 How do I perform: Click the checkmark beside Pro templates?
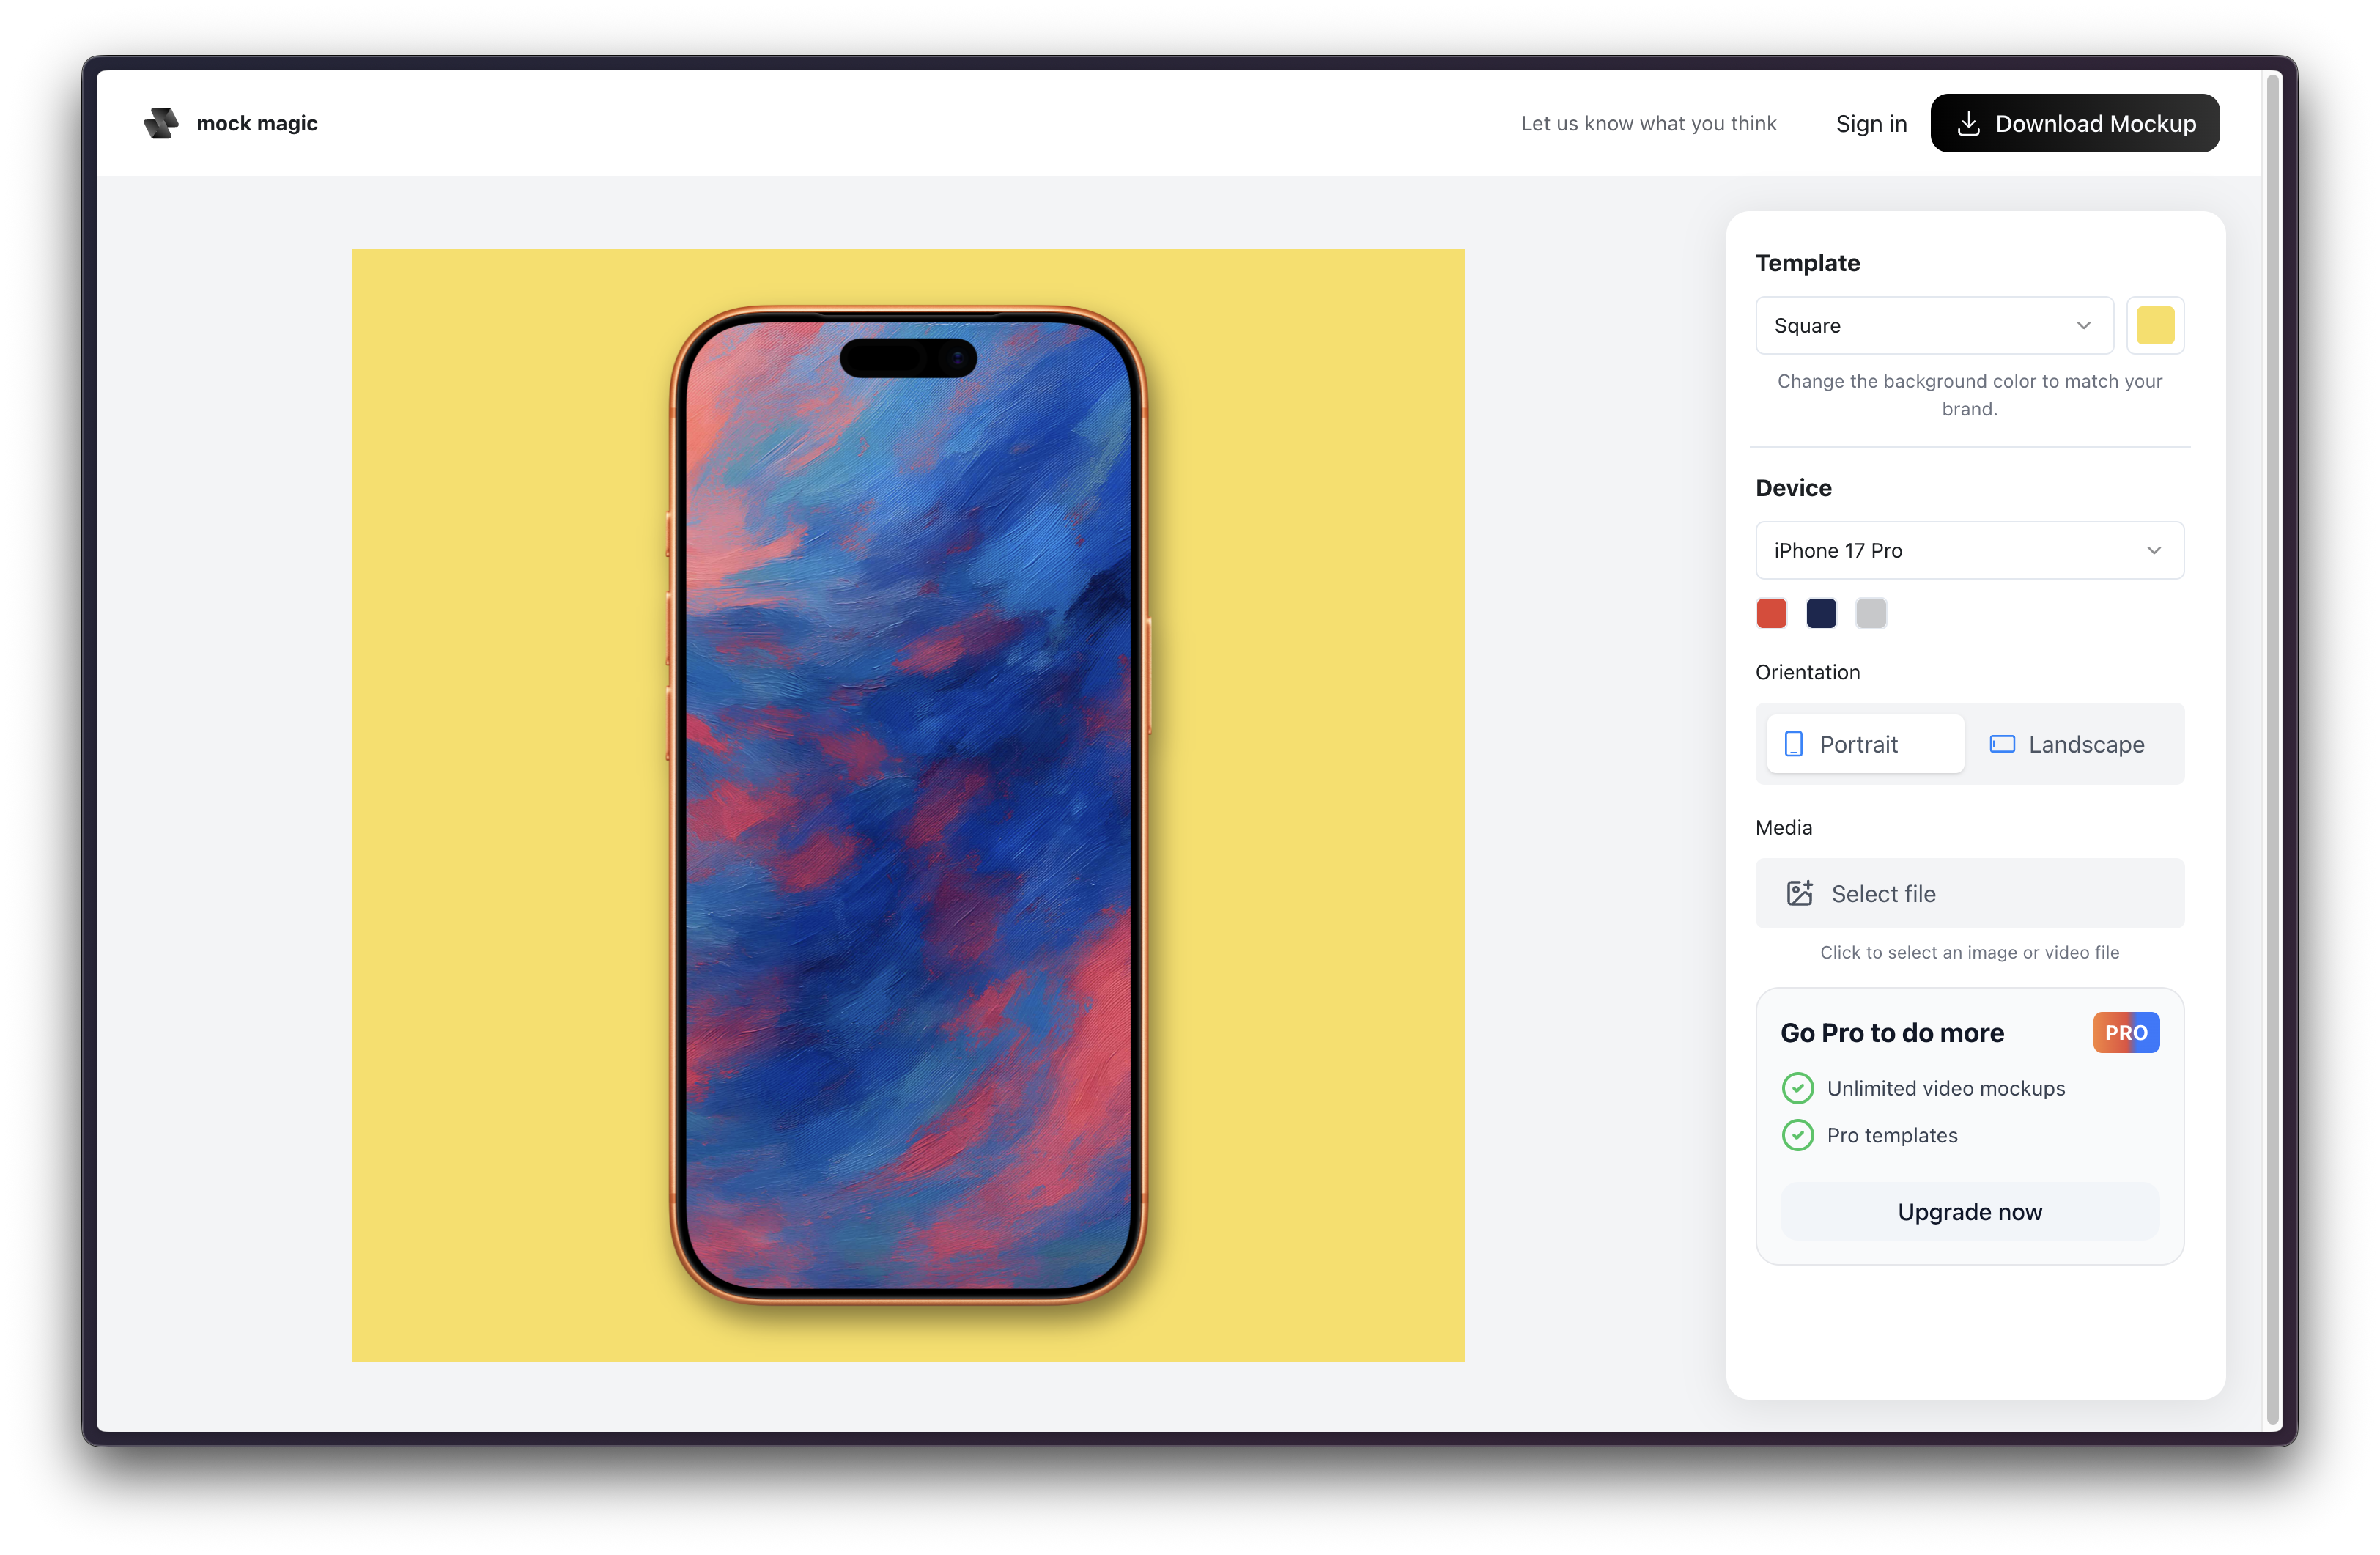(1798, 1135)
